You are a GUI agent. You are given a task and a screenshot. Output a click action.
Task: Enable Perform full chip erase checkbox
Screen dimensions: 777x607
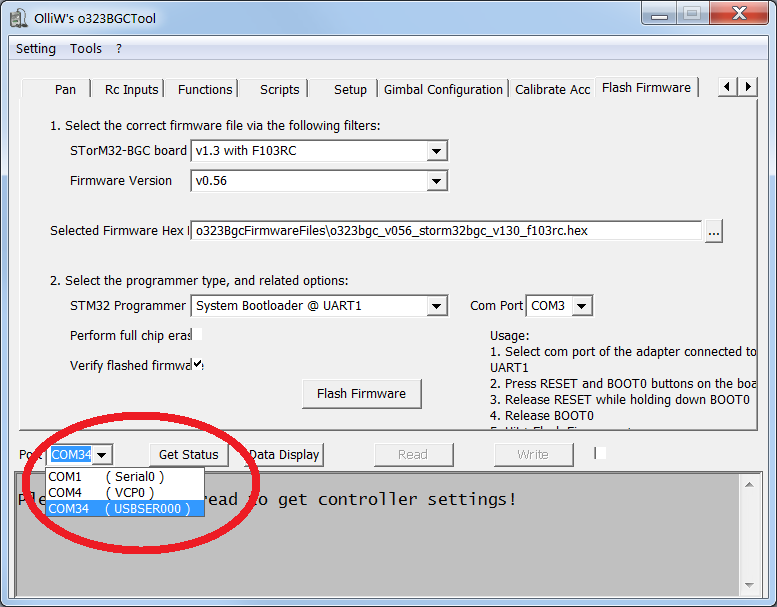[197, 334]
